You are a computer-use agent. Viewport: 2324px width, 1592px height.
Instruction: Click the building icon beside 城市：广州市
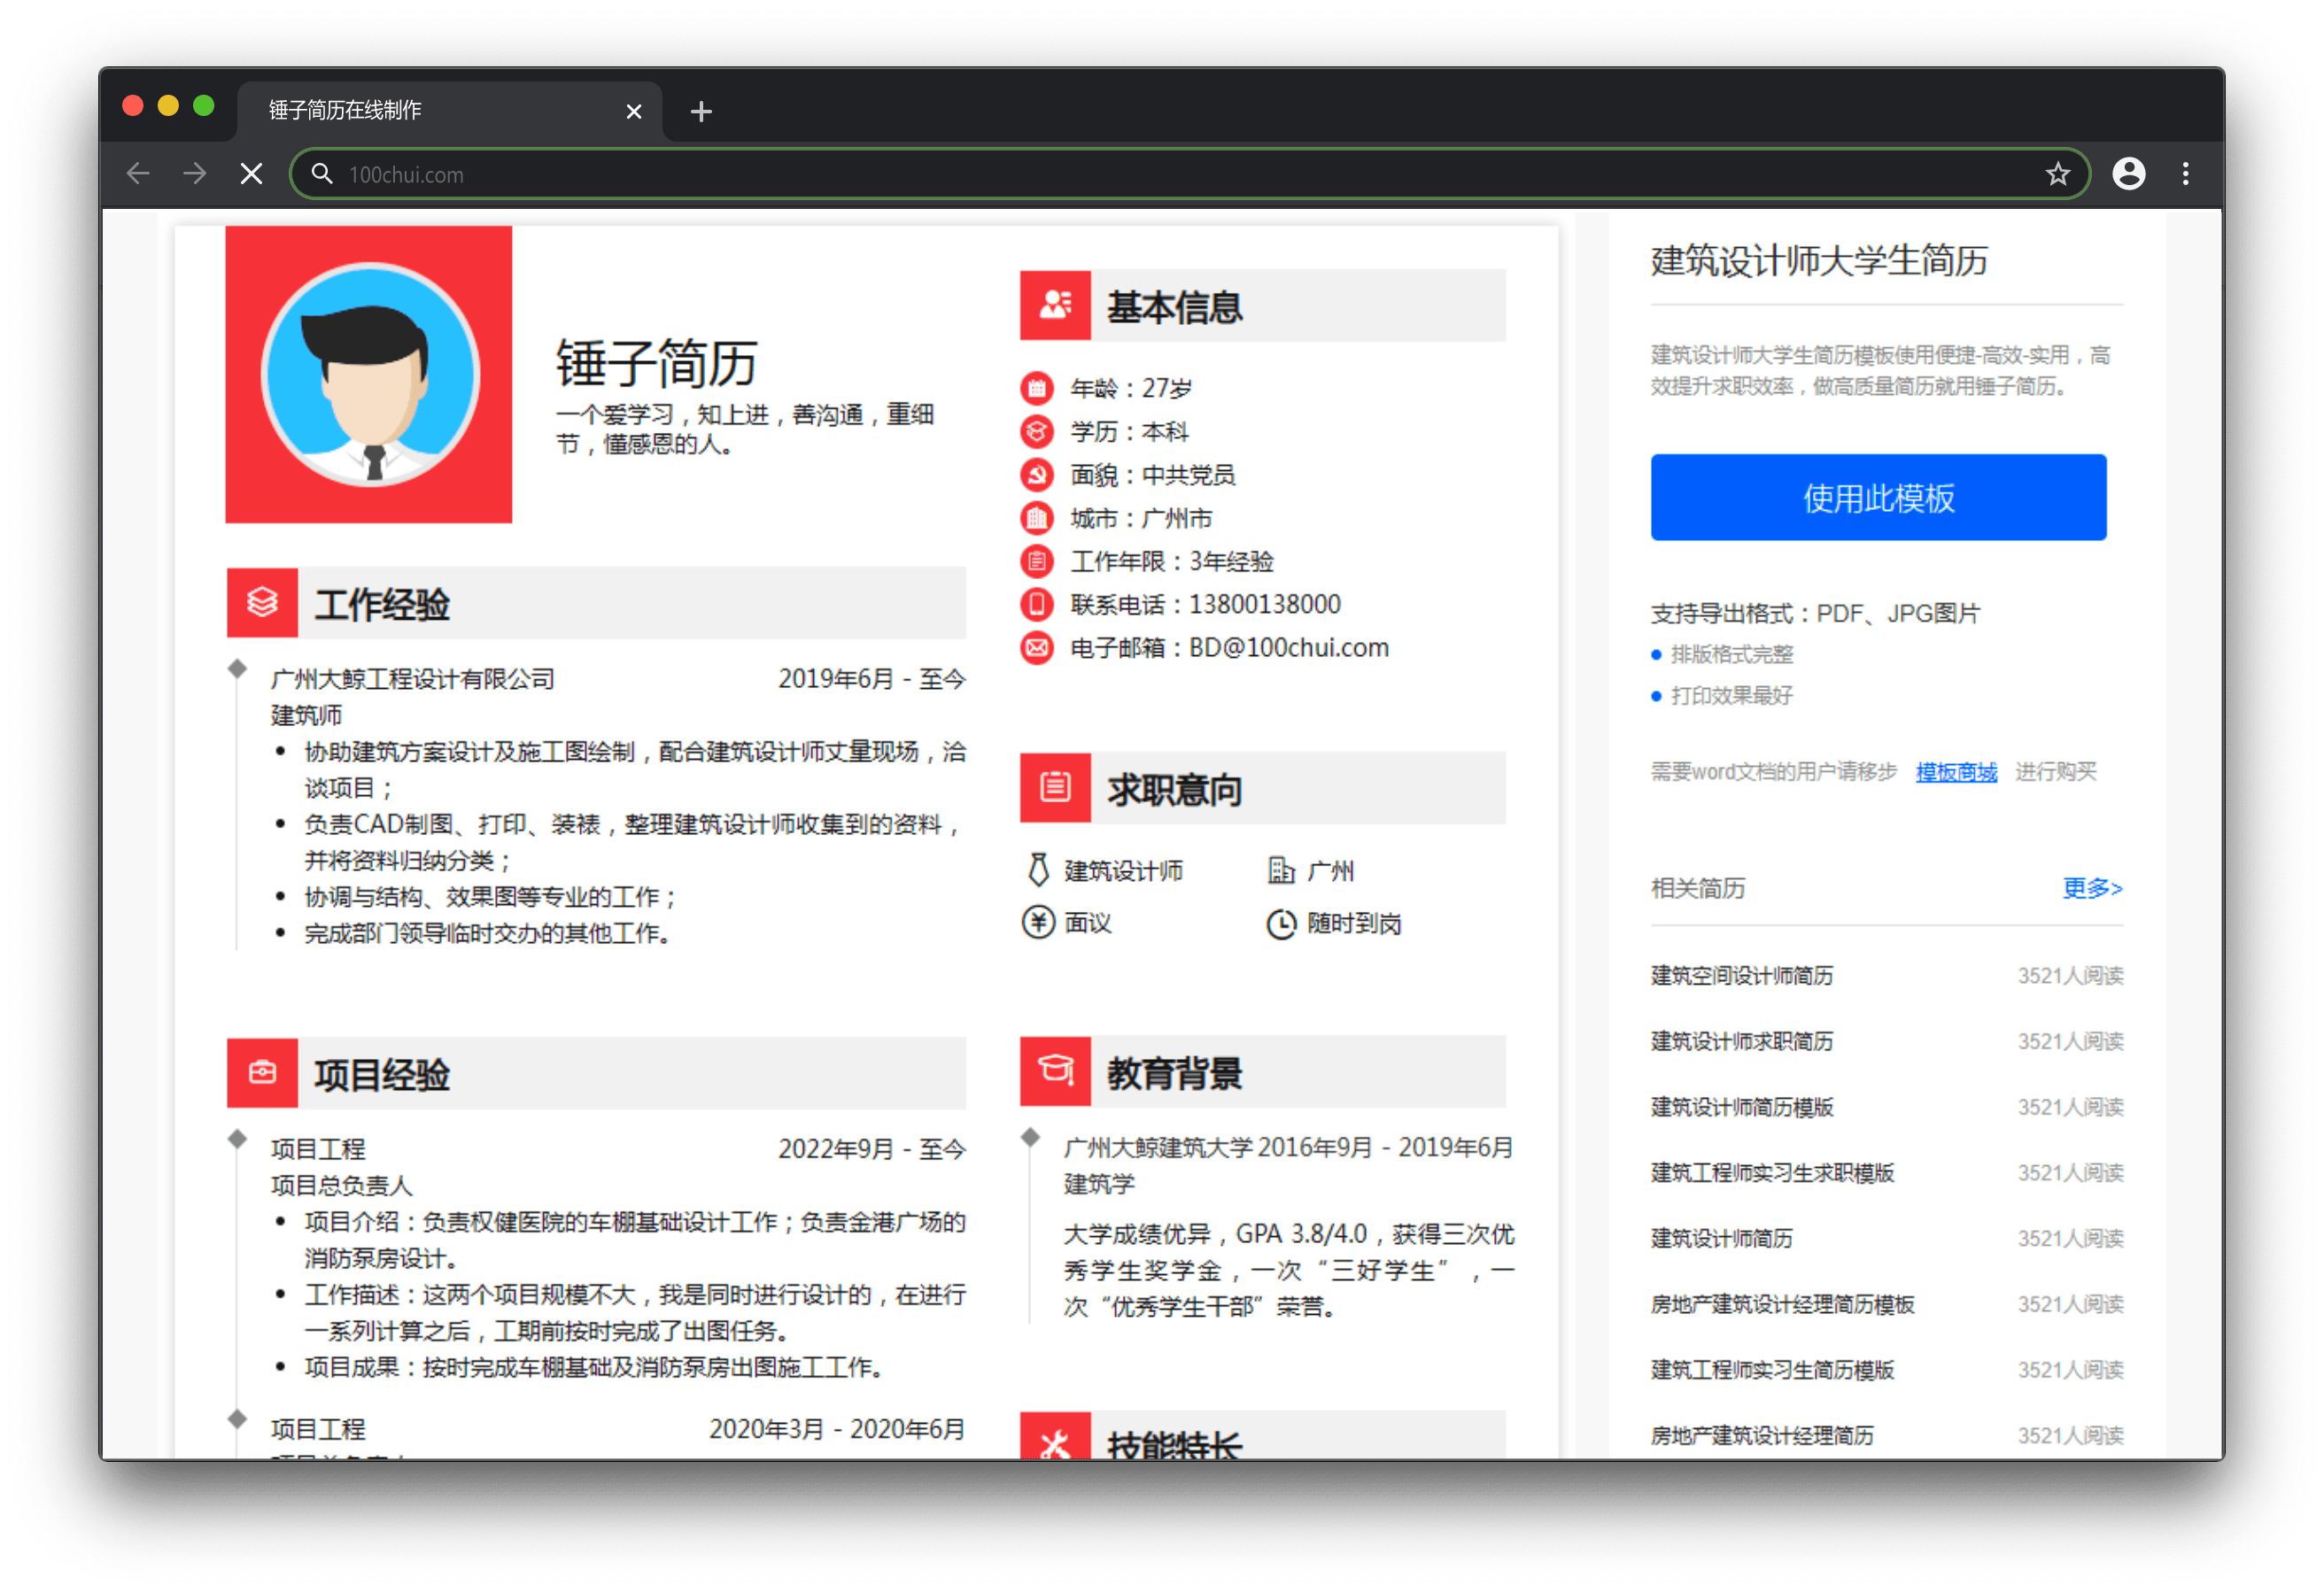pos(1037,517)
